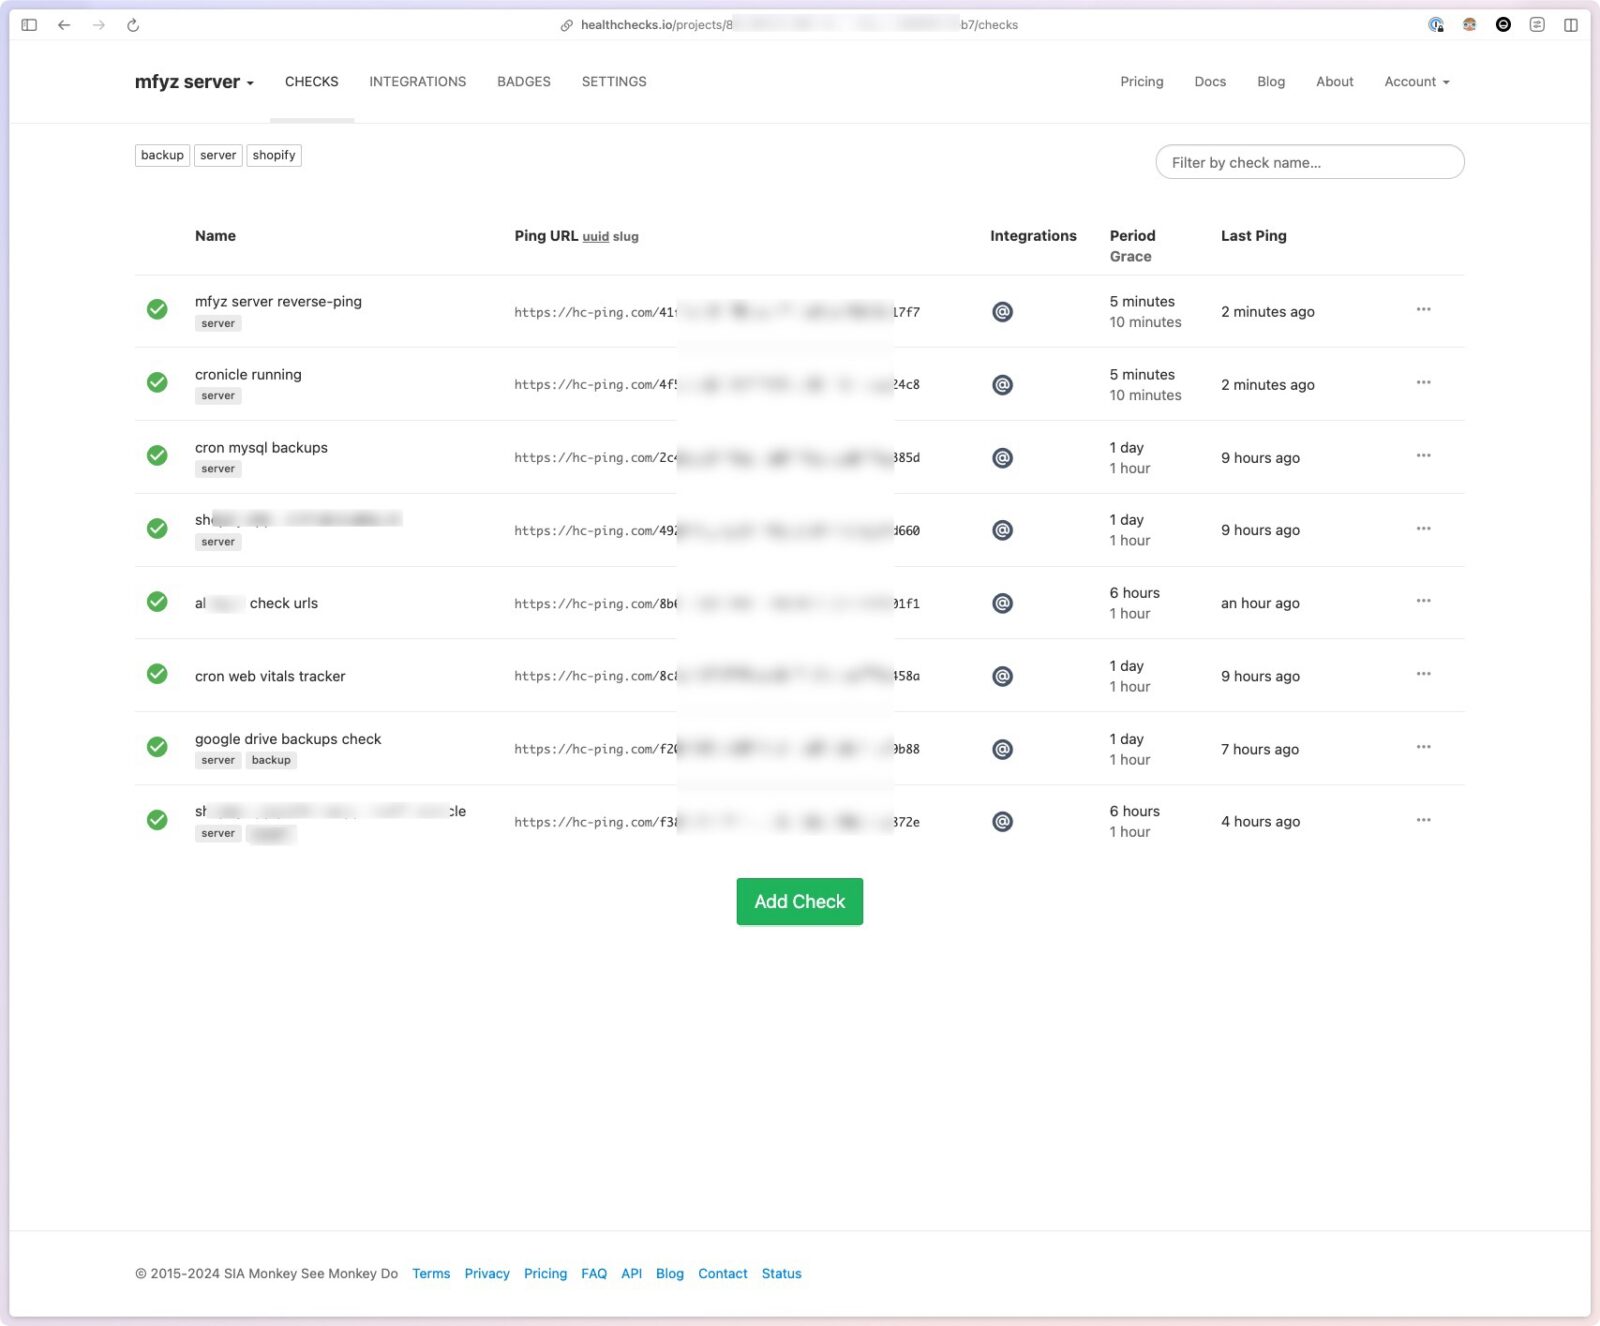Screen dimensions: 1600x1326
Task: Toggle the server tag filter
Action: [x=218, y=155]
